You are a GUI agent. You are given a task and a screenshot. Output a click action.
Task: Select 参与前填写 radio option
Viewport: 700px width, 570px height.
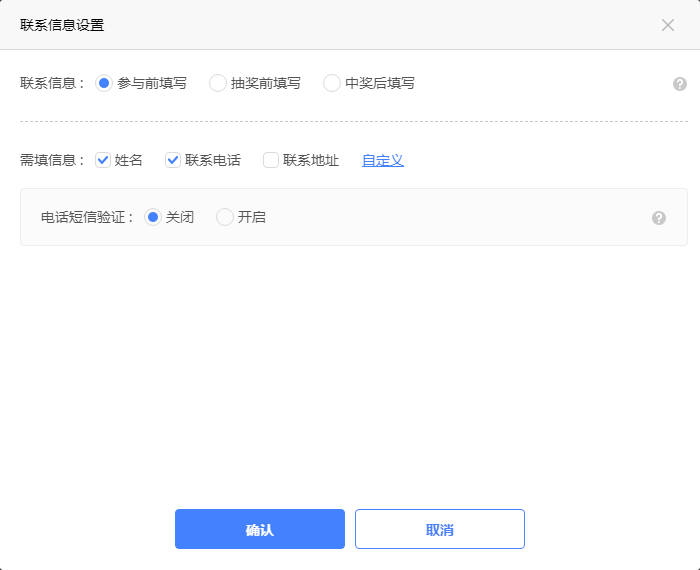[103, 84]
